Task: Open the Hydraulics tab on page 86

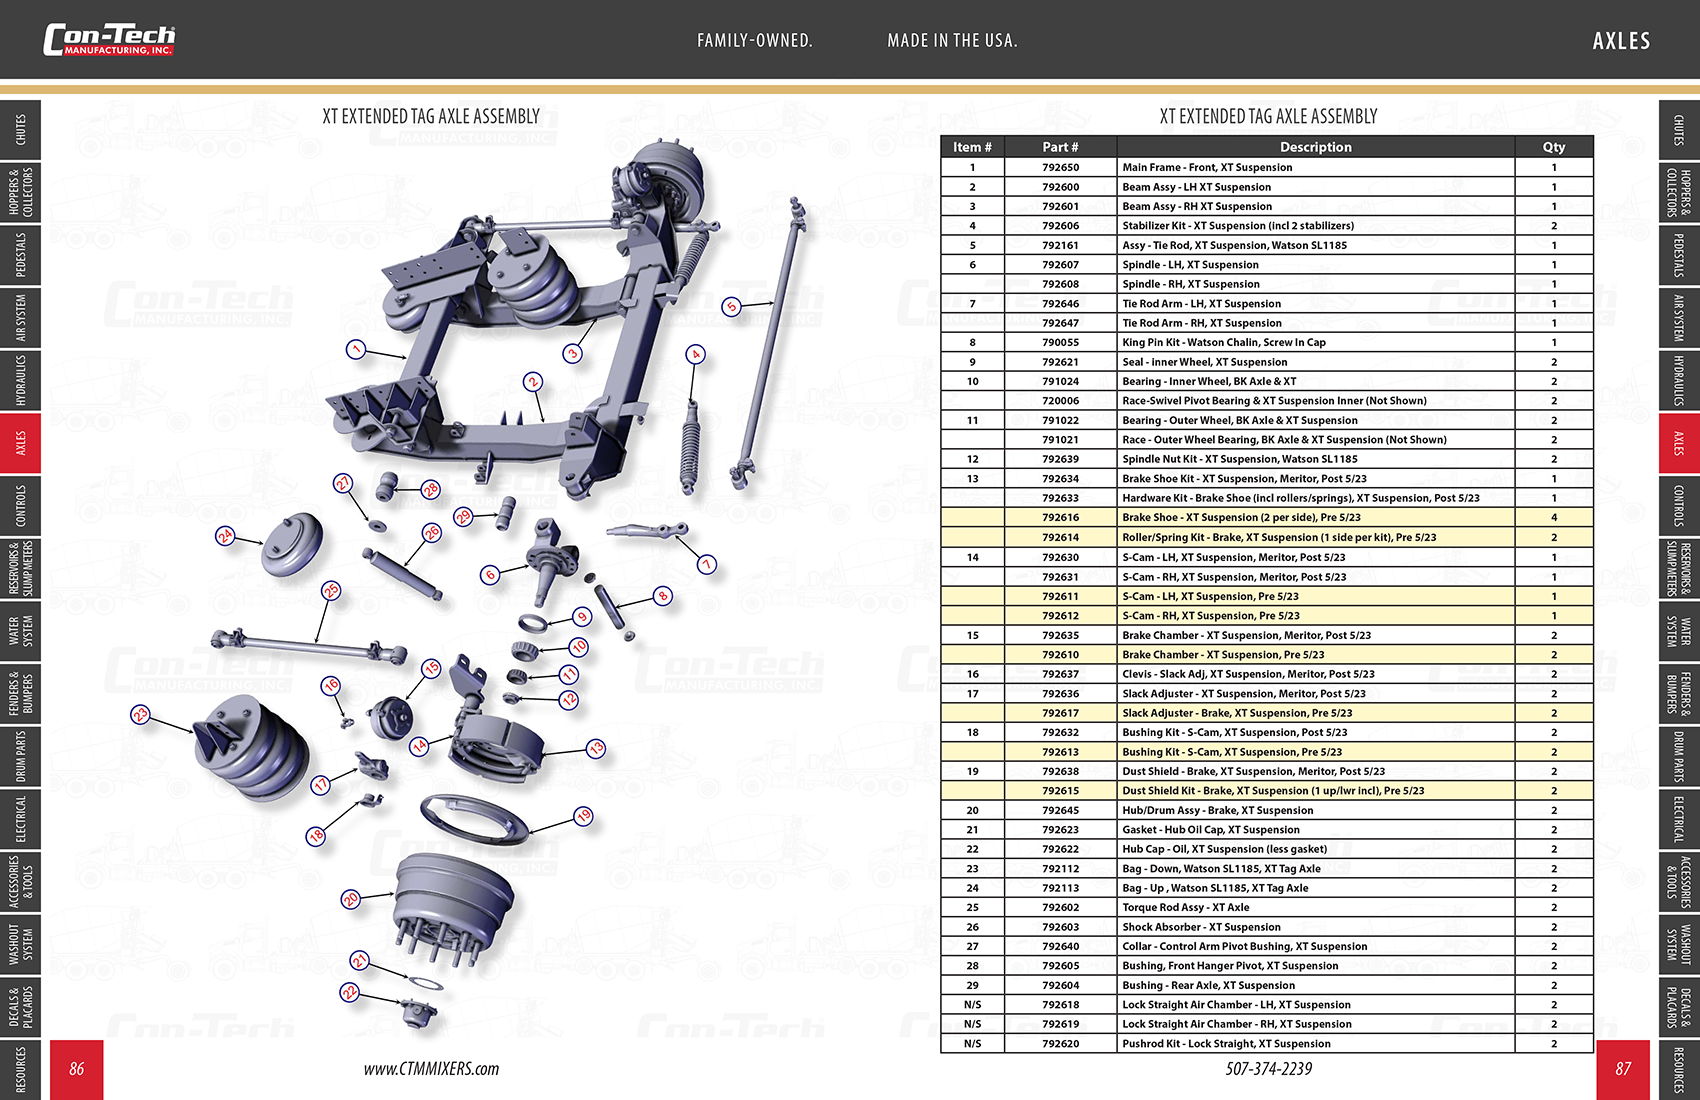Action: coord(21,380)
